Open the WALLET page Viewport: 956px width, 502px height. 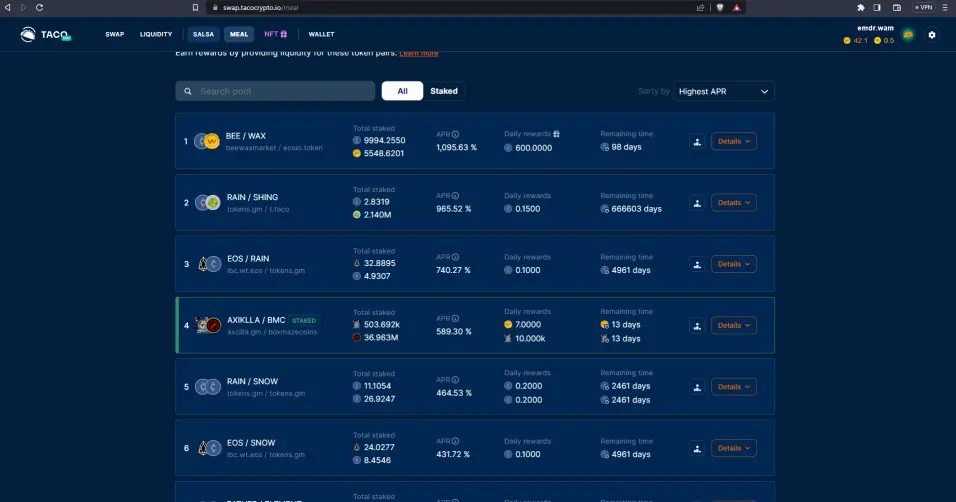tap(321, 35)
